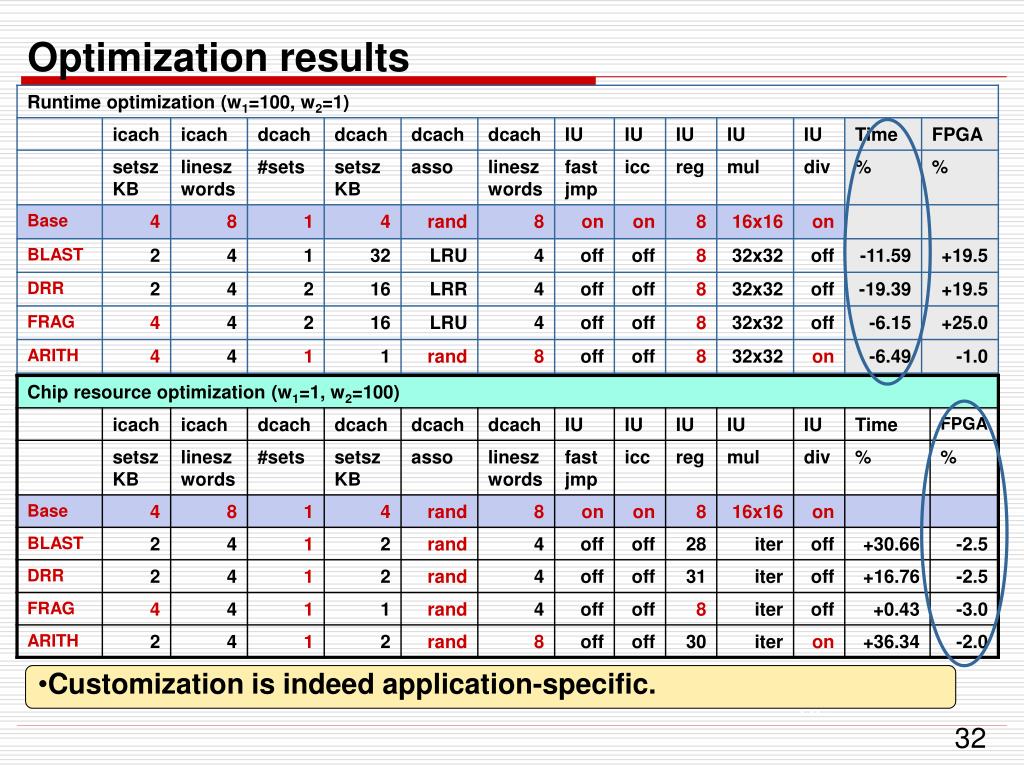Select '#sets' subheader in the chip resource table
This screenshot has width=1024, height=768.
281,457
